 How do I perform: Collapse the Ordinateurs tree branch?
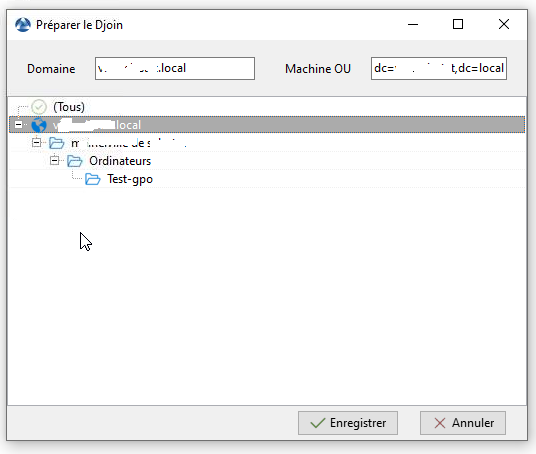(54, 160)
